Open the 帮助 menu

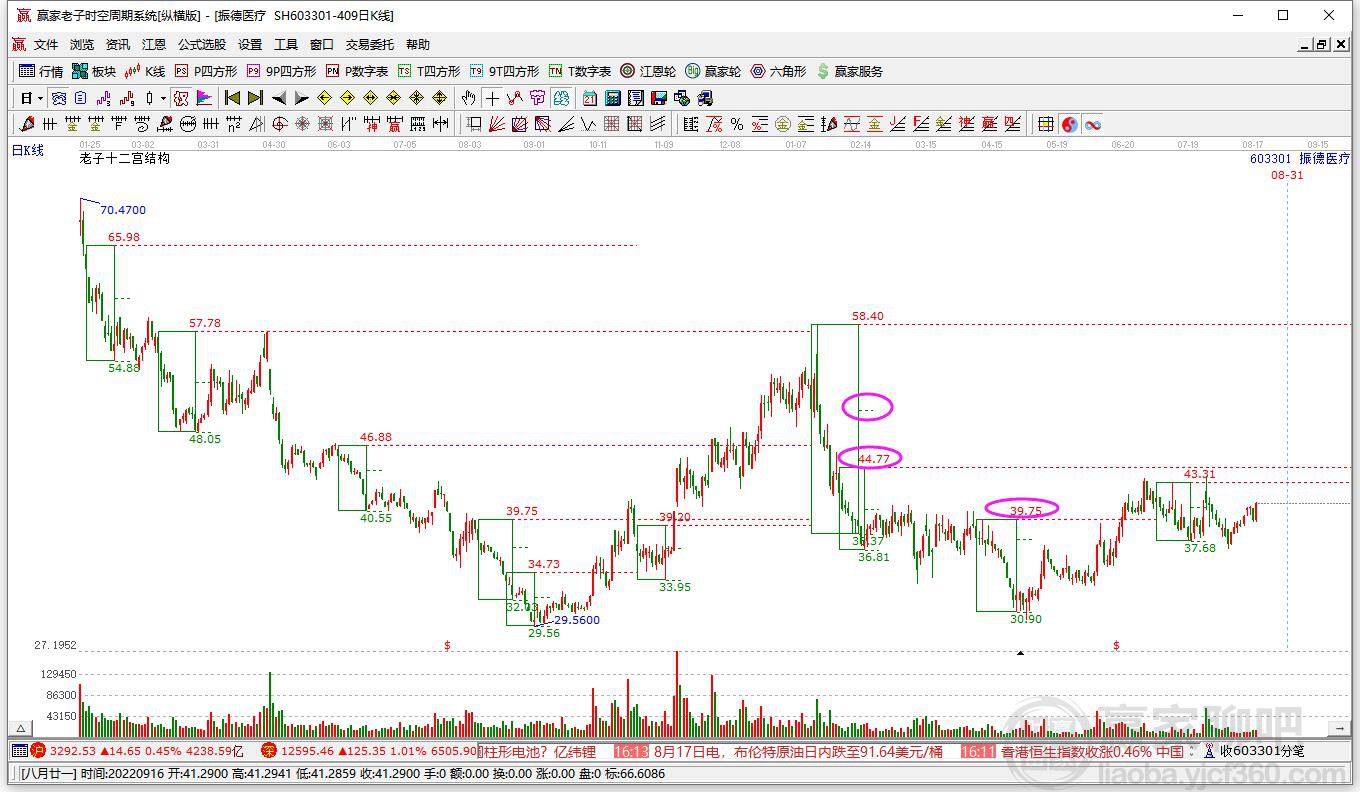click(418, 45)
